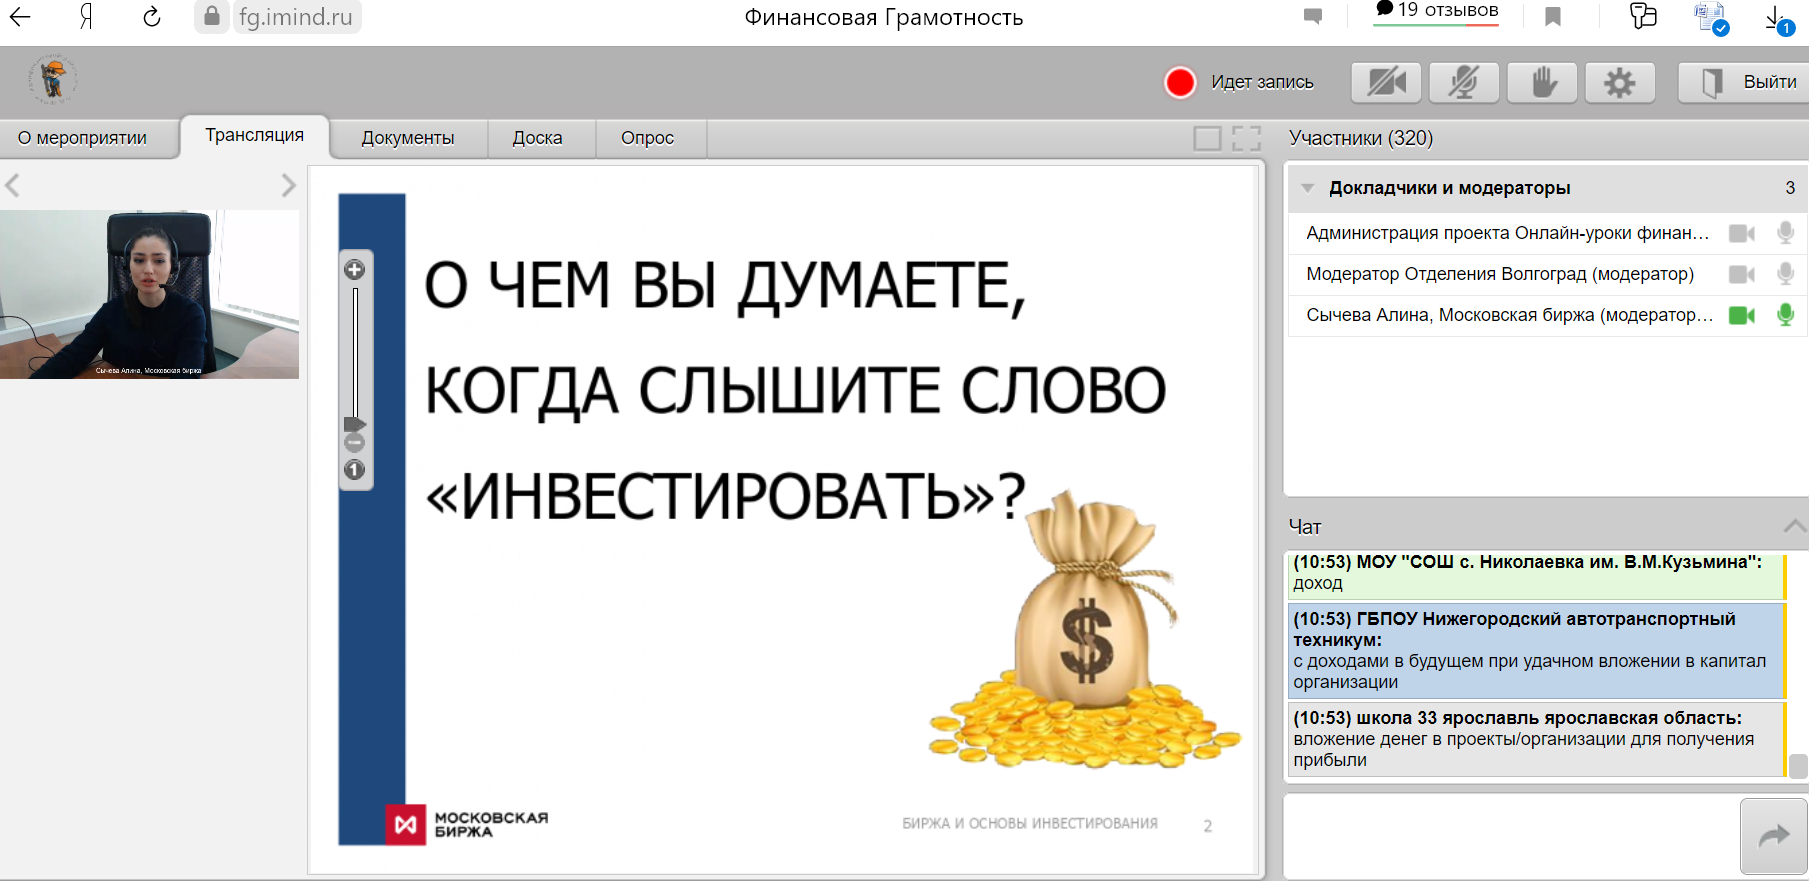This screenshot has width=1809, height=881.
Task: Click the zoom out minus on slide
Action: point(355,443)
